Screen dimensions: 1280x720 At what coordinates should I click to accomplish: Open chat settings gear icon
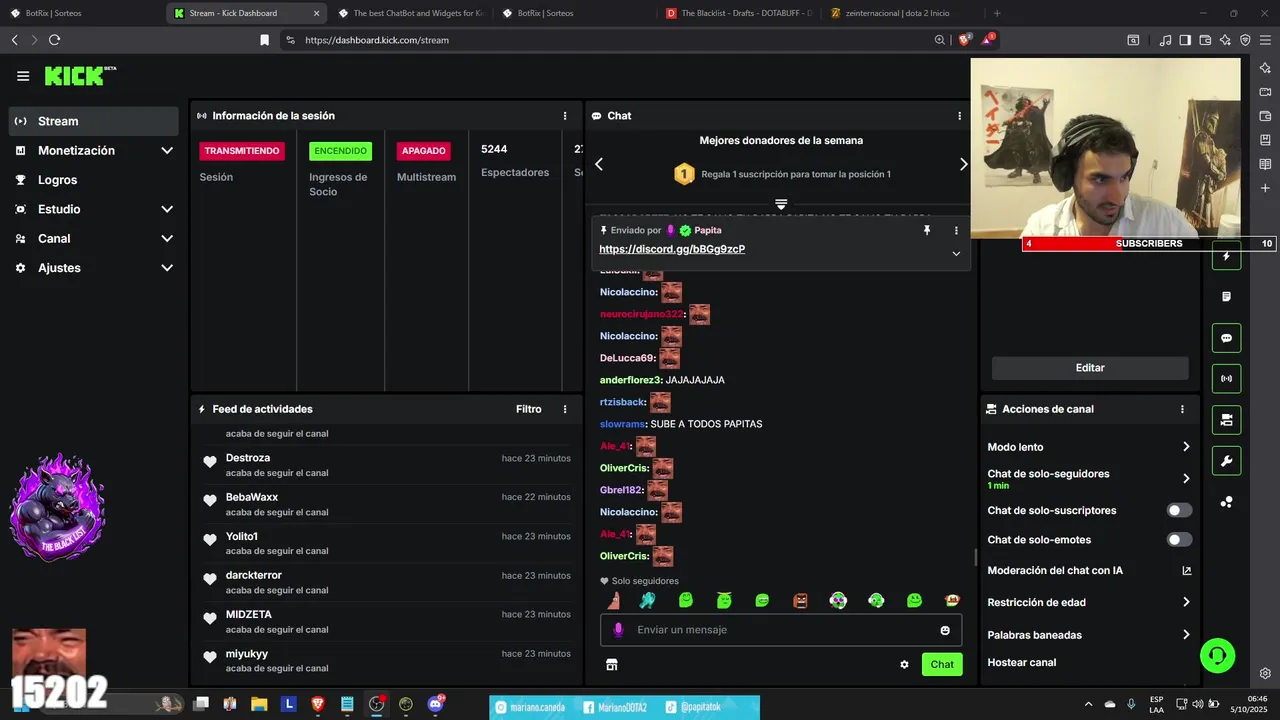point(904,664)
